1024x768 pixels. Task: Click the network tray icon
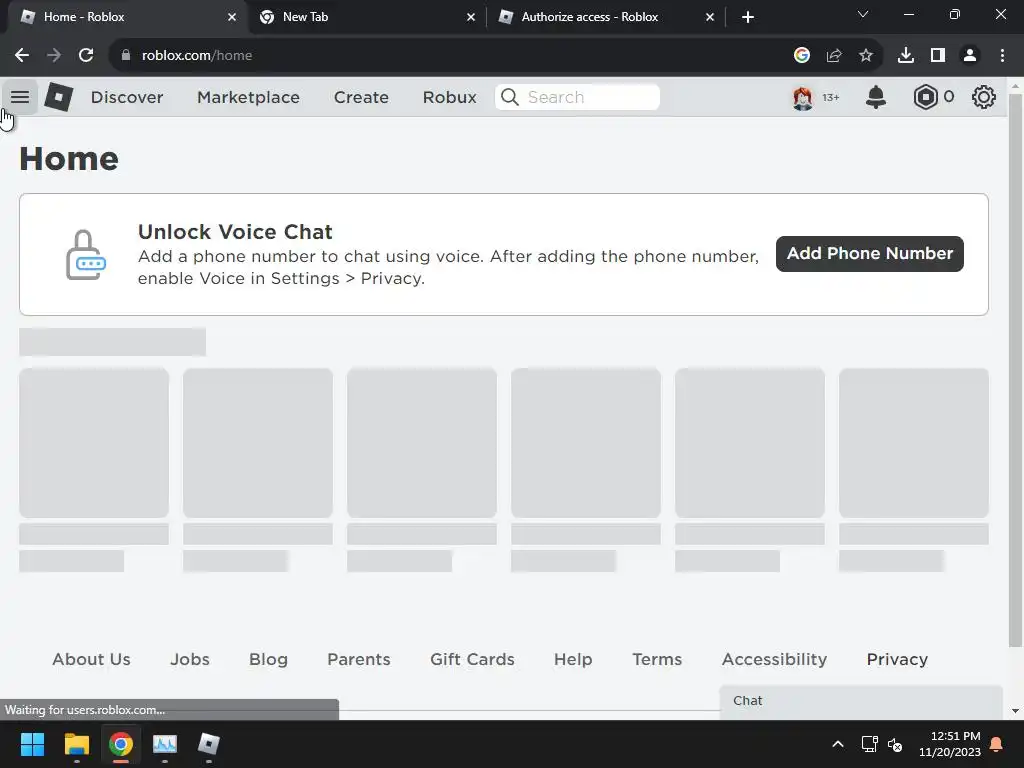tap(869, 744)
